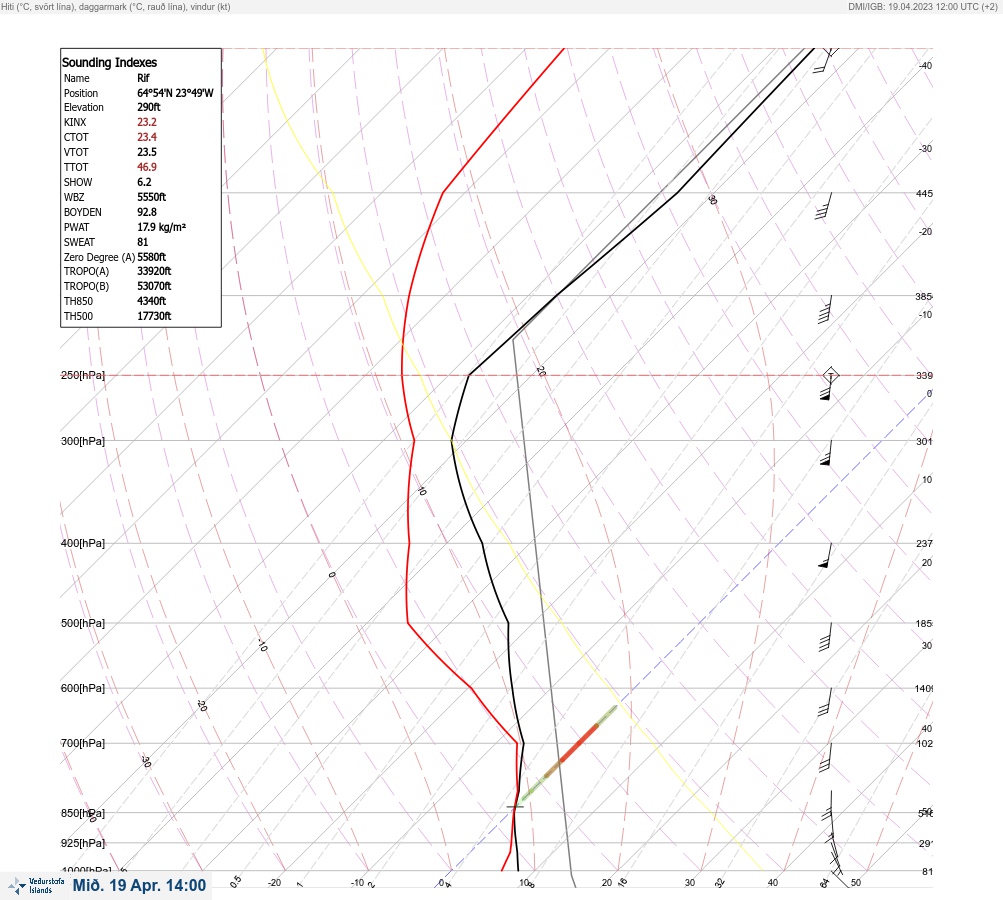
Task: Click the temperature axis label -20 at bottom
Action: [274, 883]
